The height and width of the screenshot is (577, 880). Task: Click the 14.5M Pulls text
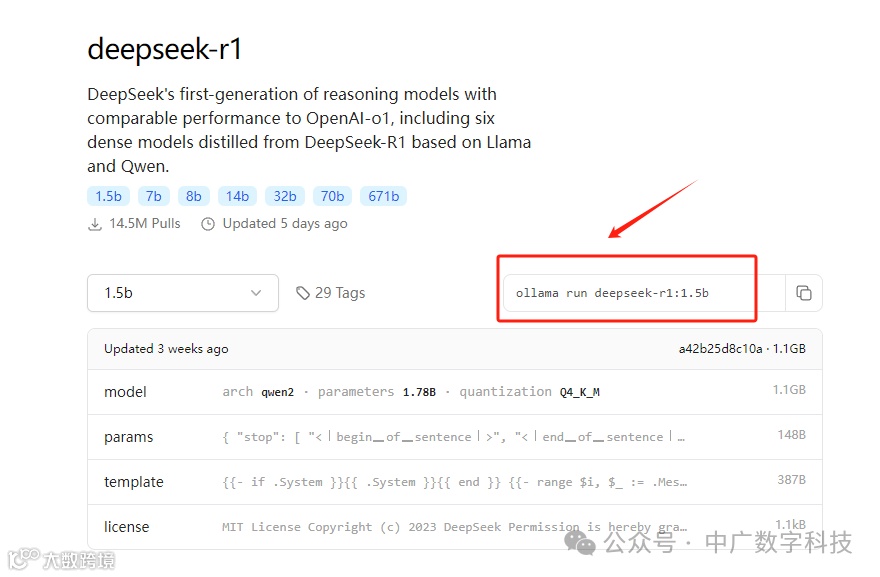point(145,223)
